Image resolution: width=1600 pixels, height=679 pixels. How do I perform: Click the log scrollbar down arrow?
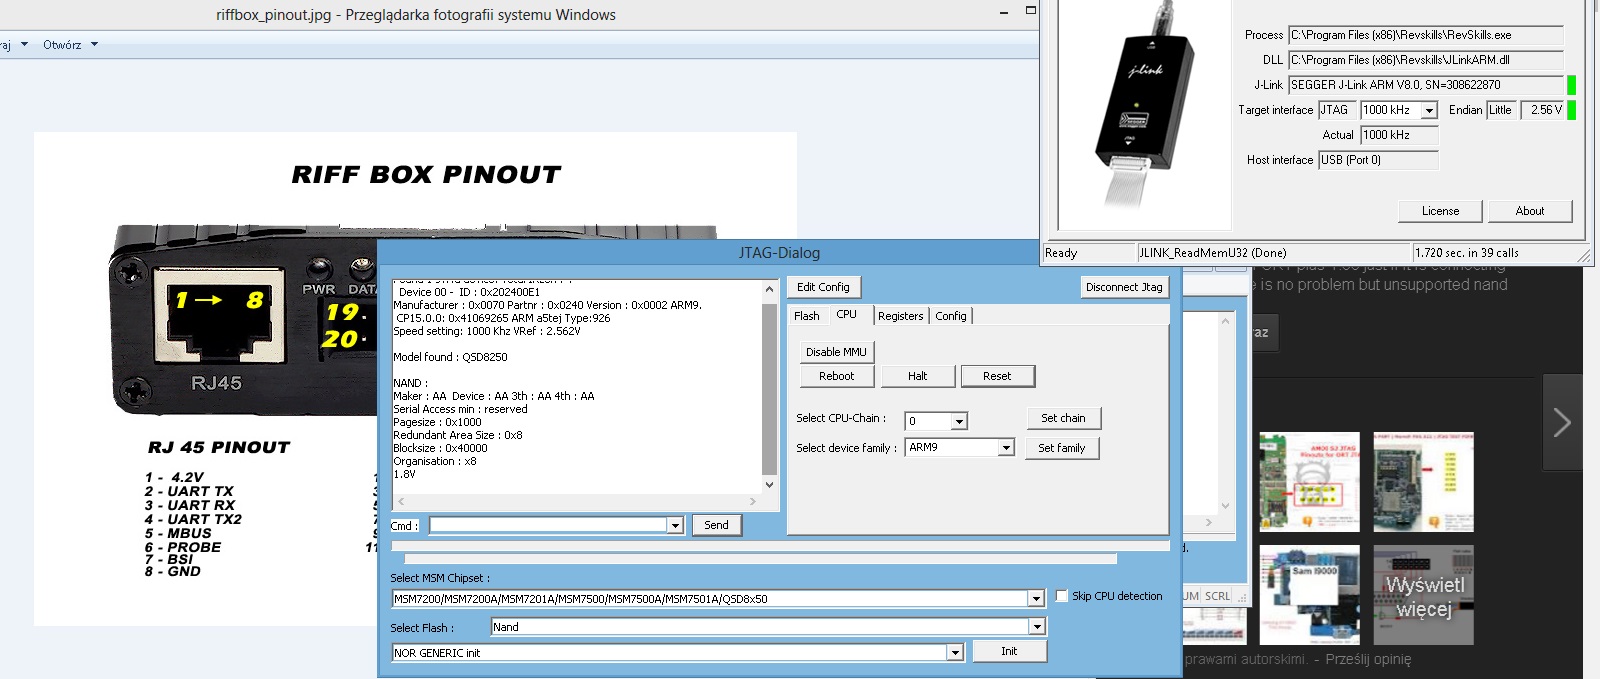pos(769,485)
